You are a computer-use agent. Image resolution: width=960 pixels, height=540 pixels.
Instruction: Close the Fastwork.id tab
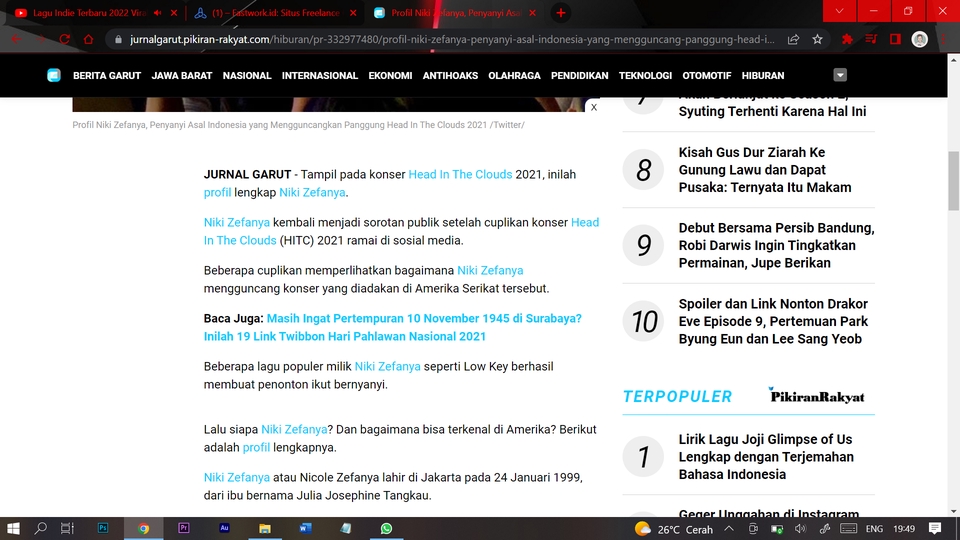353,13
